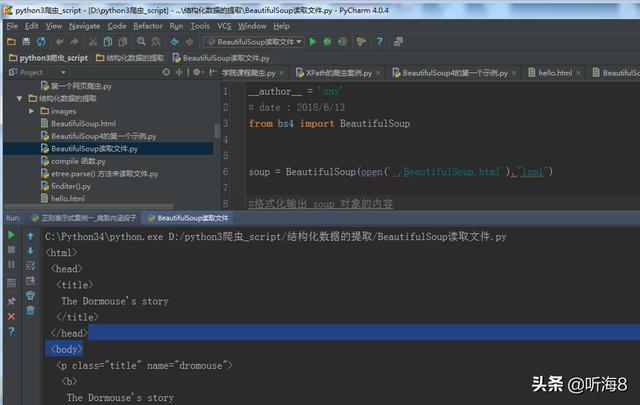Open the Refactor menu
Screen dimensions: 640x405
tap(148, 26)
